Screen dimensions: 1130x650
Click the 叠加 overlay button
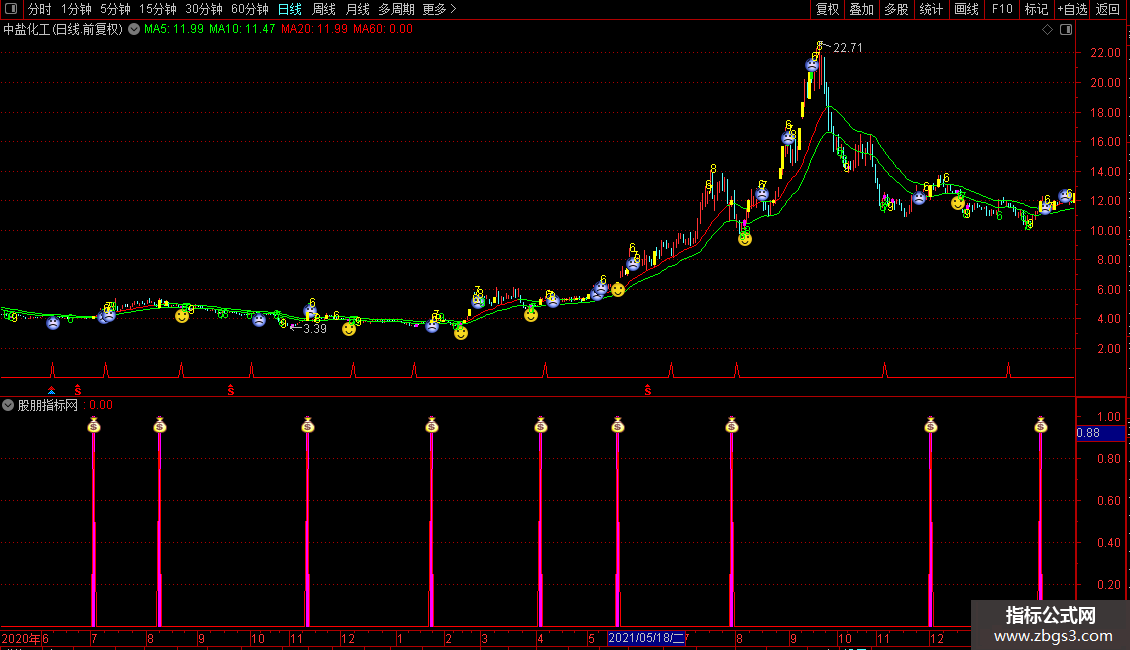(x=861, y=9)
